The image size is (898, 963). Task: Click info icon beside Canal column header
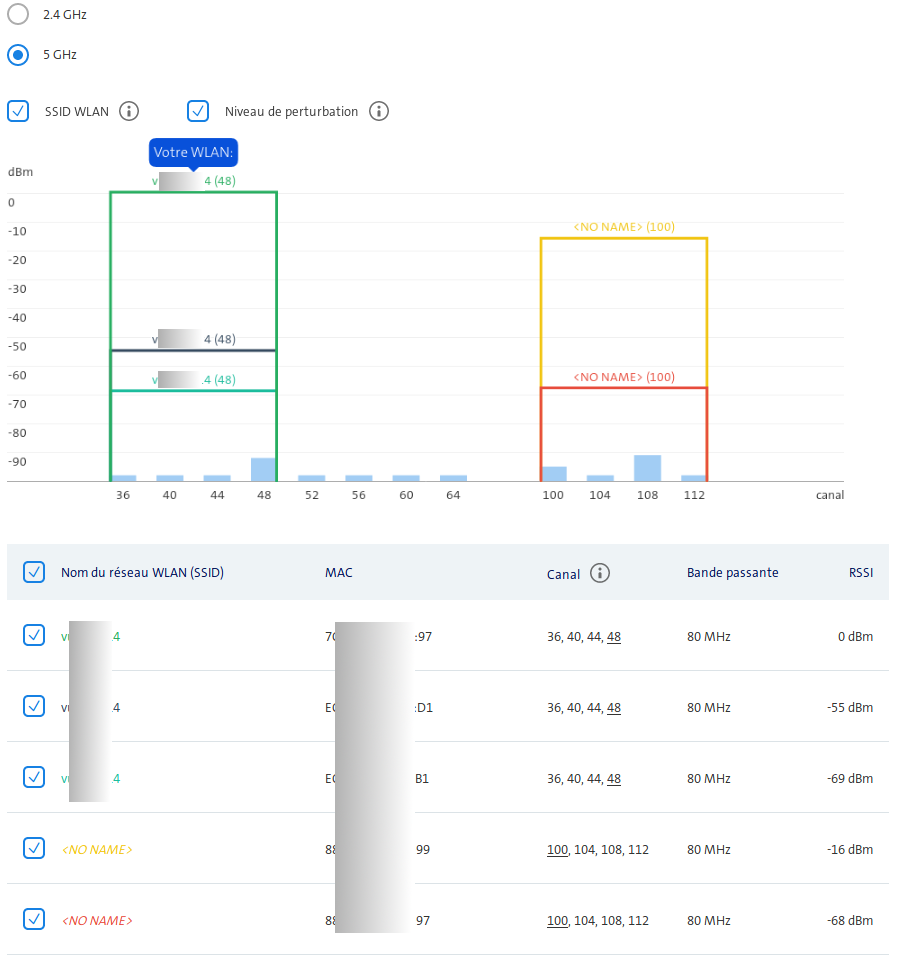click(x=599, y=573)
